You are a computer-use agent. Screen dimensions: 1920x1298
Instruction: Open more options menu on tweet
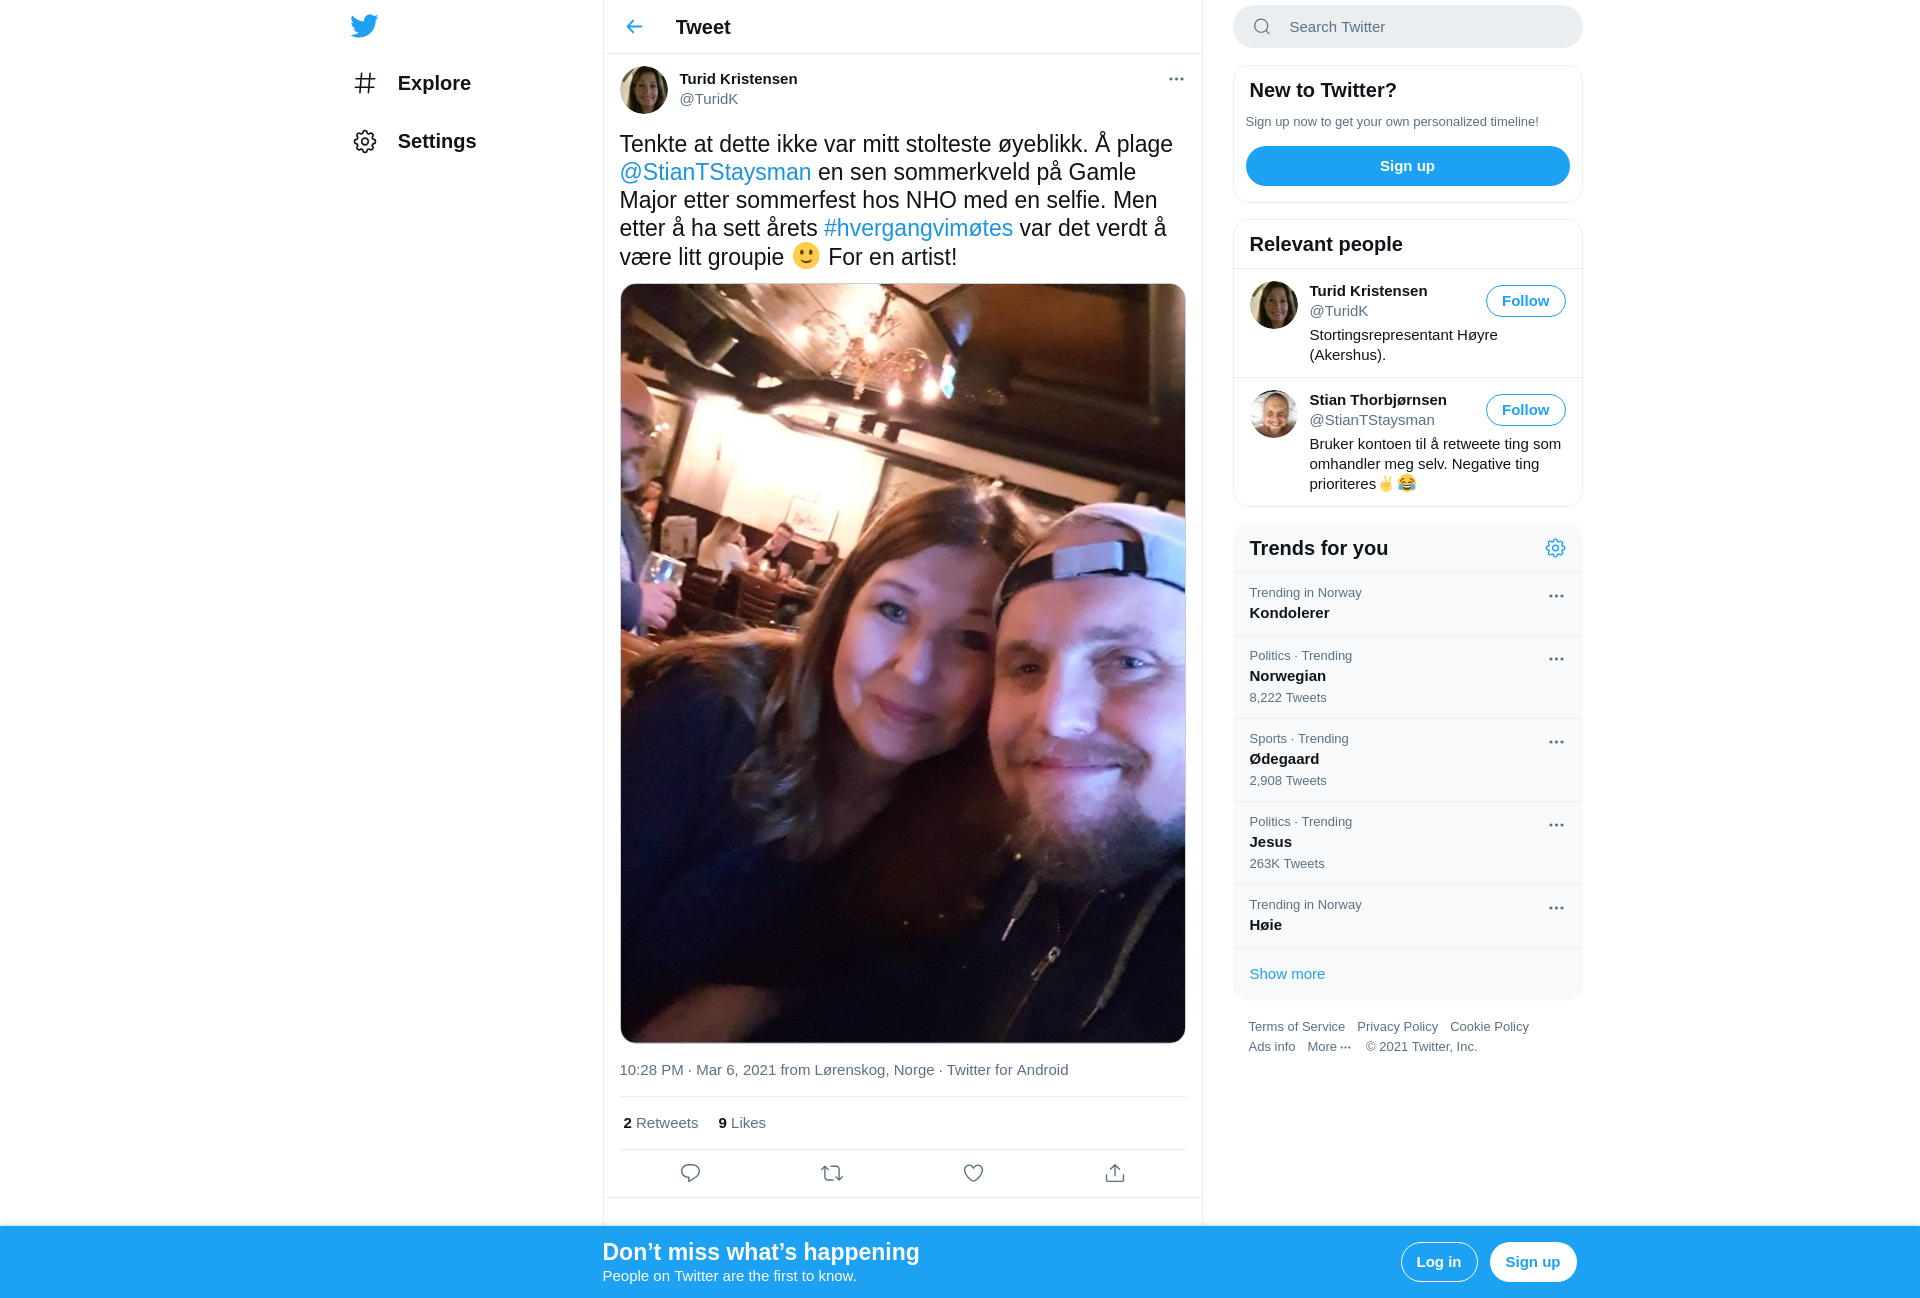(x=1176, y=79)
